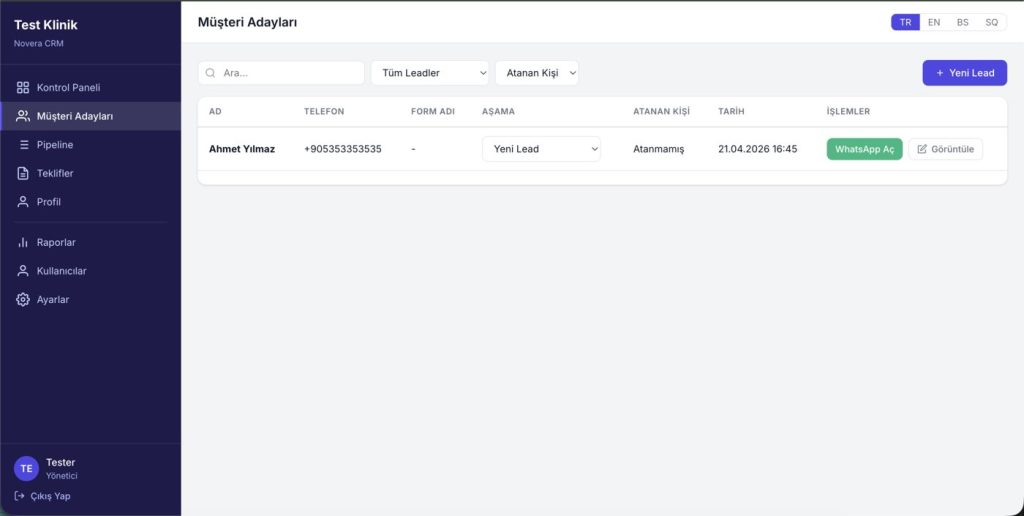Switch language to EN

pyautogui.click(x=934, y=22)
